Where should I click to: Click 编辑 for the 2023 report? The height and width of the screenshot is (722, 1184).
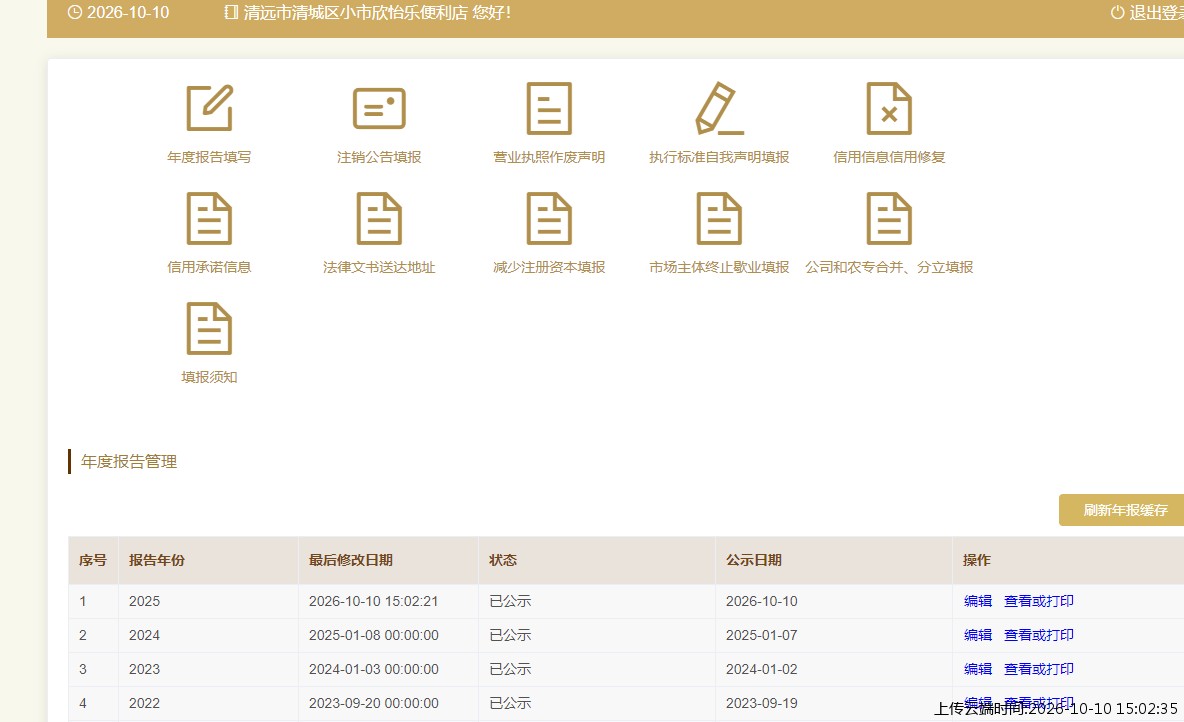click(978, 669)
